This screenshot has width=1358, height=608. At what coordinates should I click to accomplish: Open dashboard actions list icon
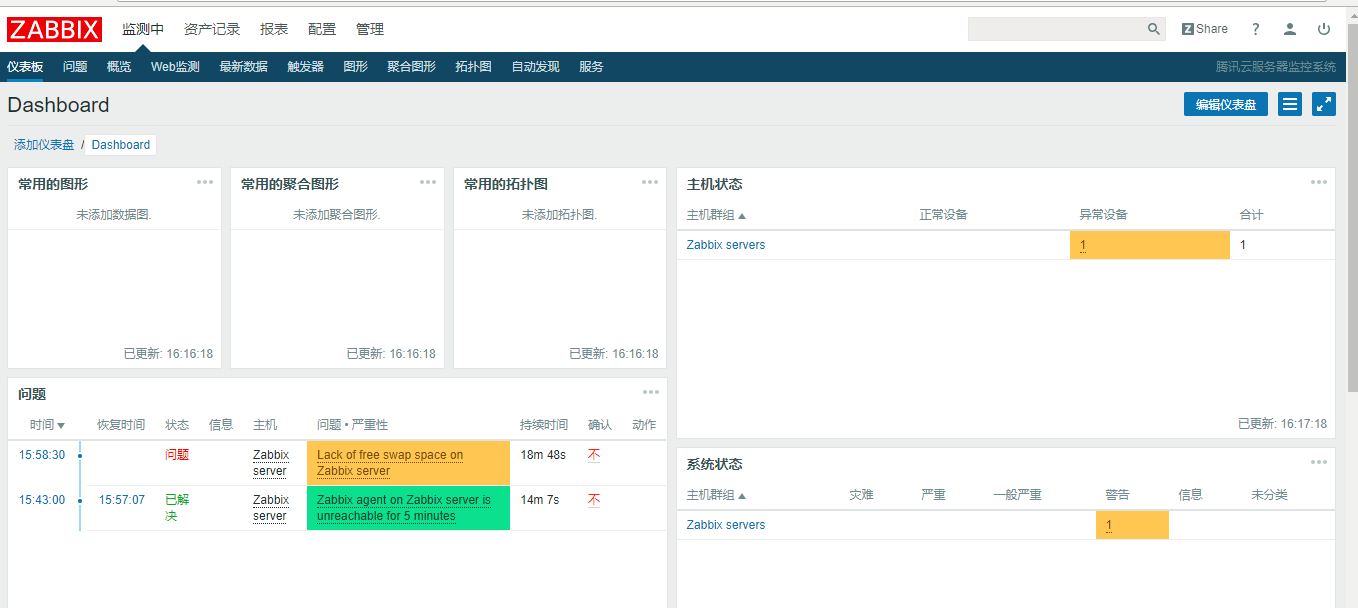(1290, 104)
